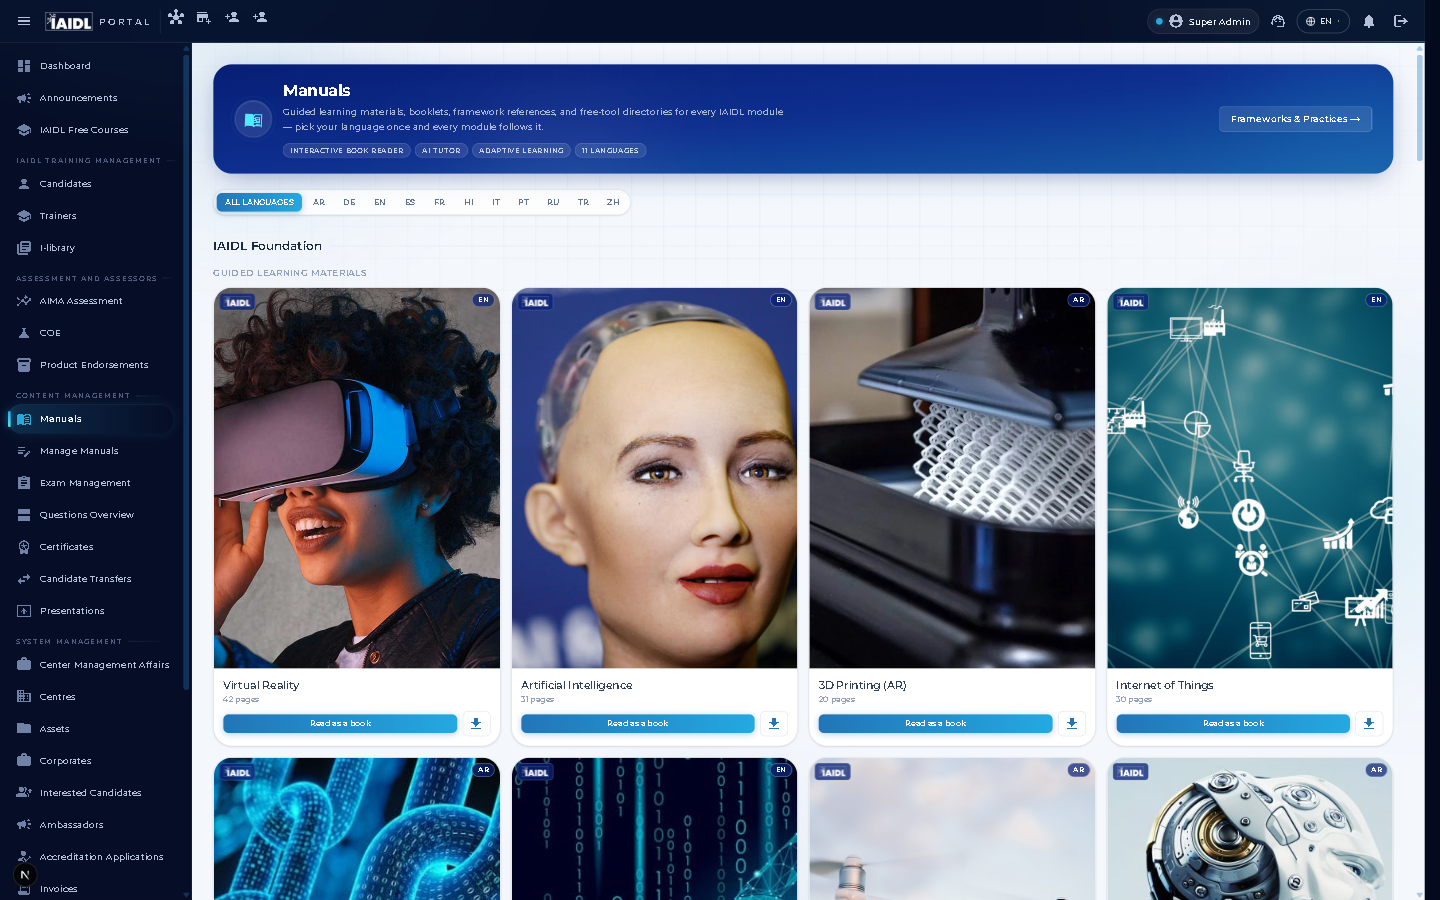Open the Super Admin profile pill
This screenshot has height=900, width=1440.
click(1203, 21)
